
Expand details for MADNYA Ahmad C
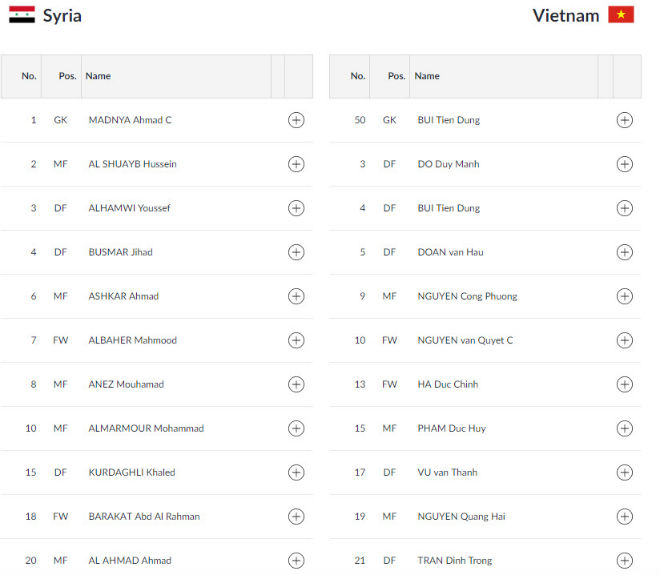coord(296,120)
